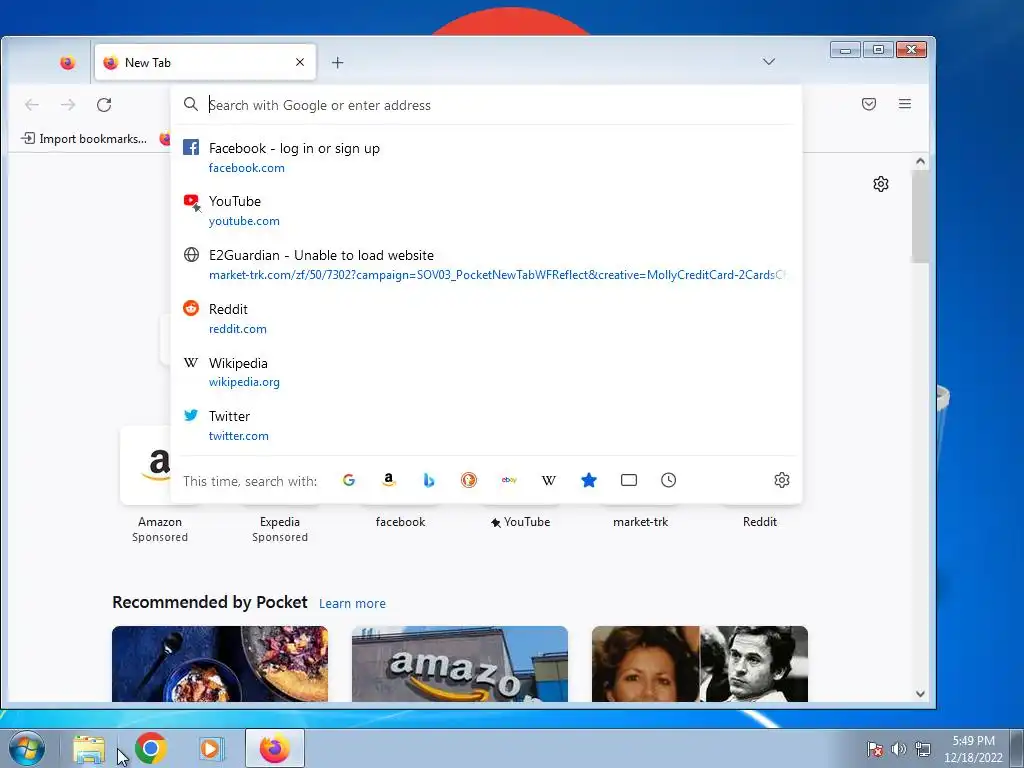Screen dimensions: 1024x768
Task: Search this time with DuckDuckGo
Action: [x=468, y=480]
